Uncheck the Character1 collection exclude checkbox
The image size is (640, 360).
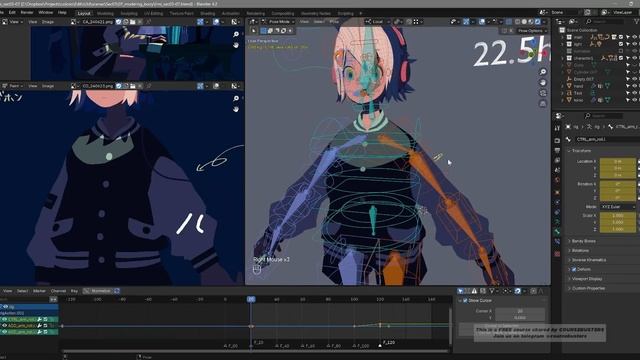[621, 58]
